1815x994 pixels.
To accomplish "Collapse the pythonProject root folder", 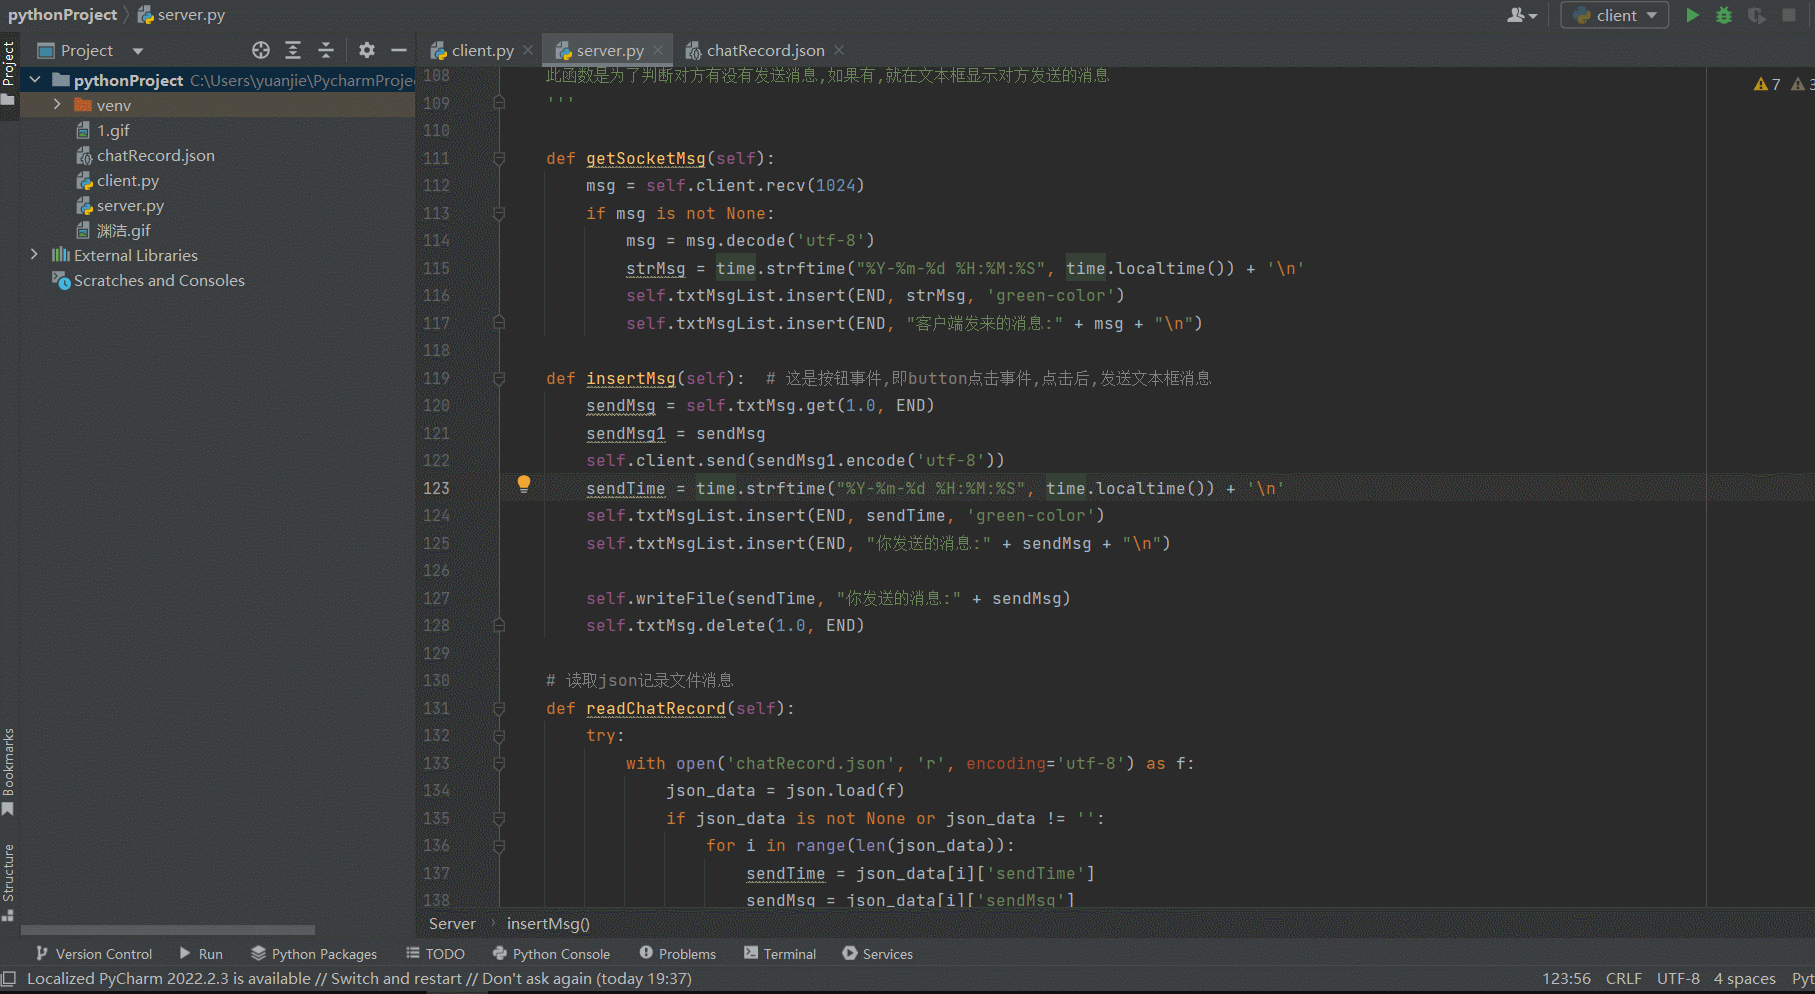I will 36,80.
